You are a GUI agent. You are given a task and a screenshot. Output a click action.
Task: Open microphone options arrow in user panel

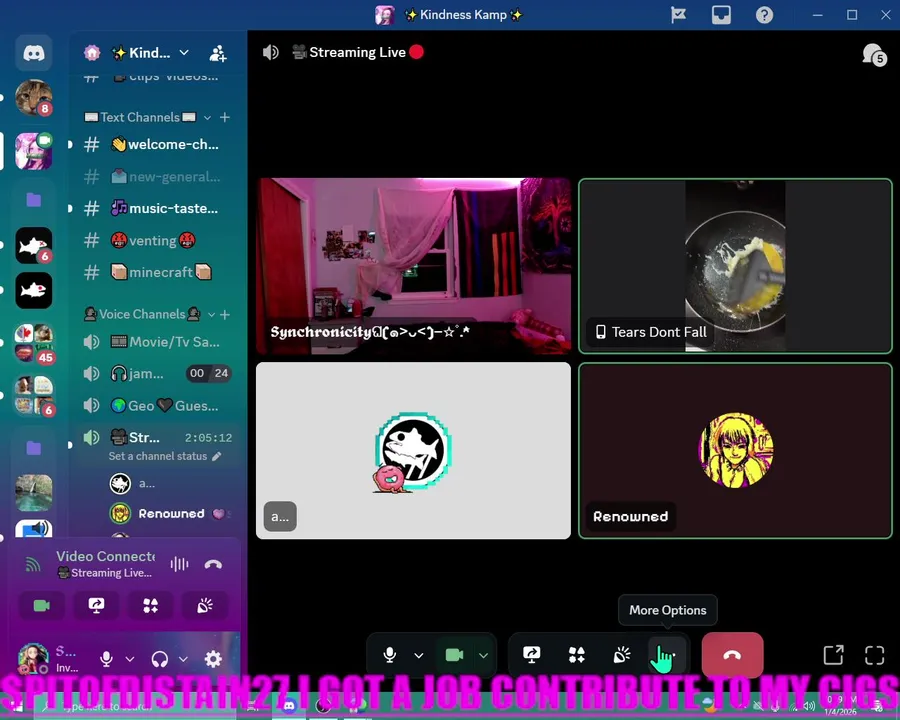coord(130,659)
